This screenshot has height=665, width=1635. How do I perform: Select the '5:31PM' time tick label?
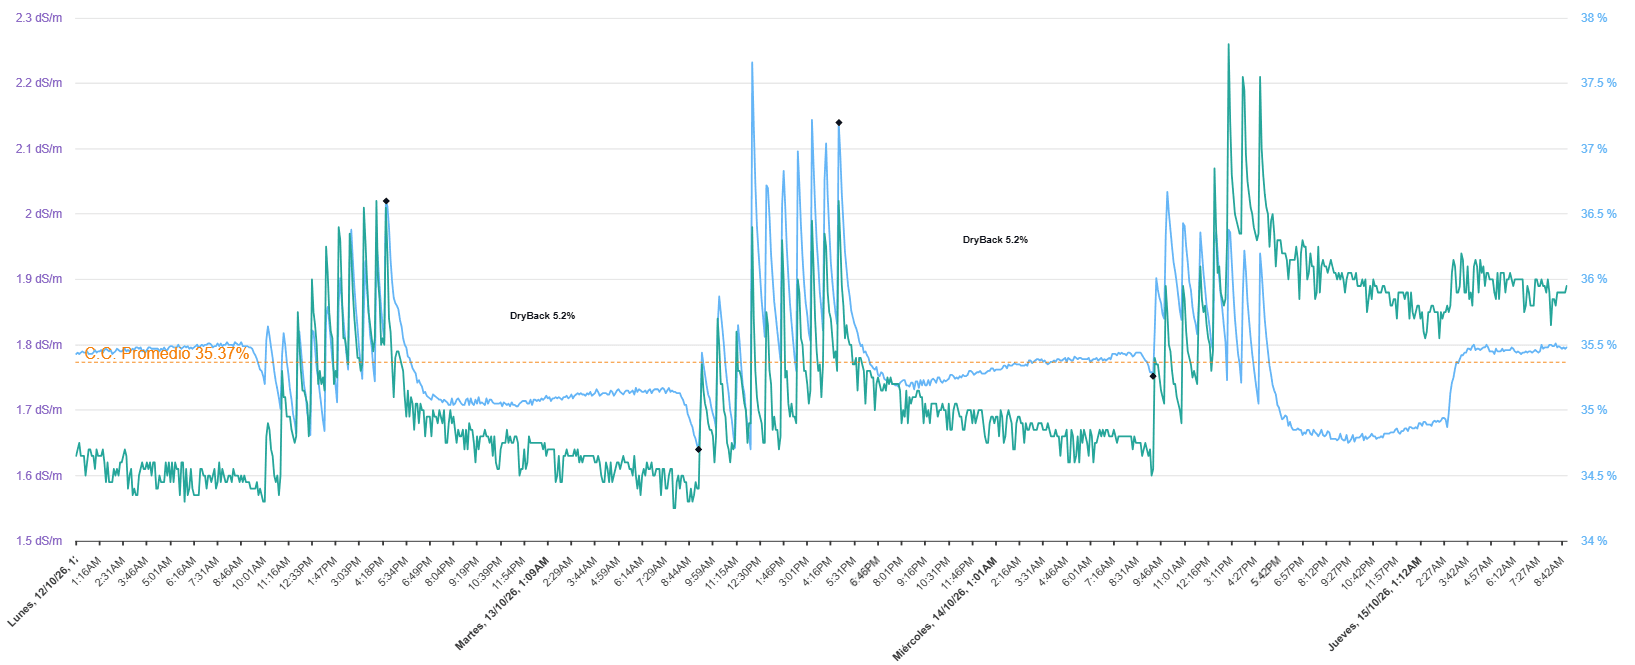(x=840, y=573)
